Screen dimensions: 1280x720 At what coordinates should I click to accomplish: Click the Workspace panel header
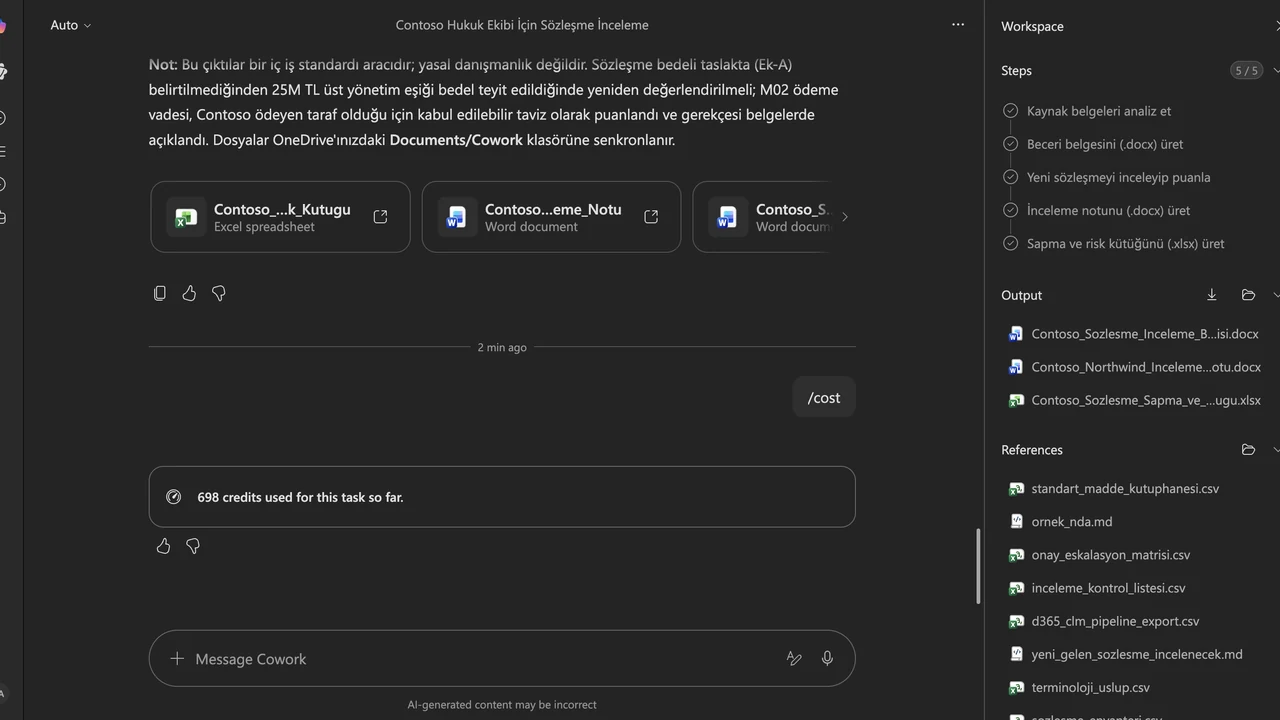tap(1032, 27)
